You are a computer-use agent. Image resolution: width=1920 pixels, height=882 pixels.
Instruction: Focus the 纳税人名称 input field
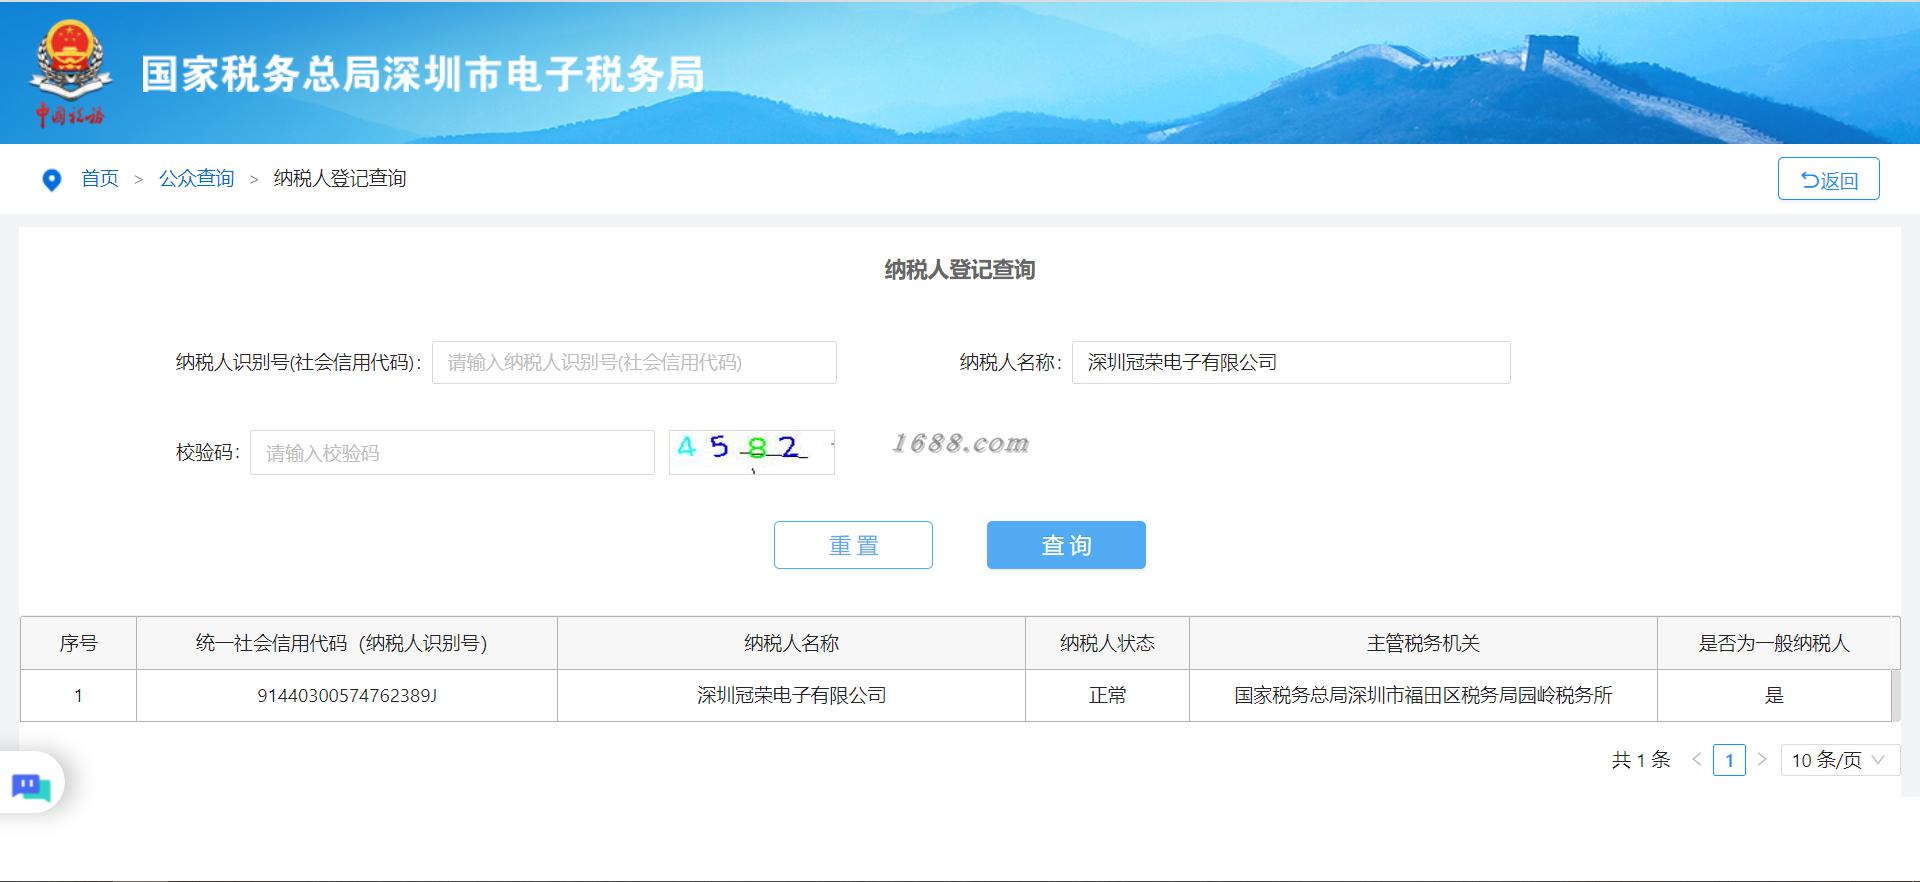click(x=1291, y=362)
